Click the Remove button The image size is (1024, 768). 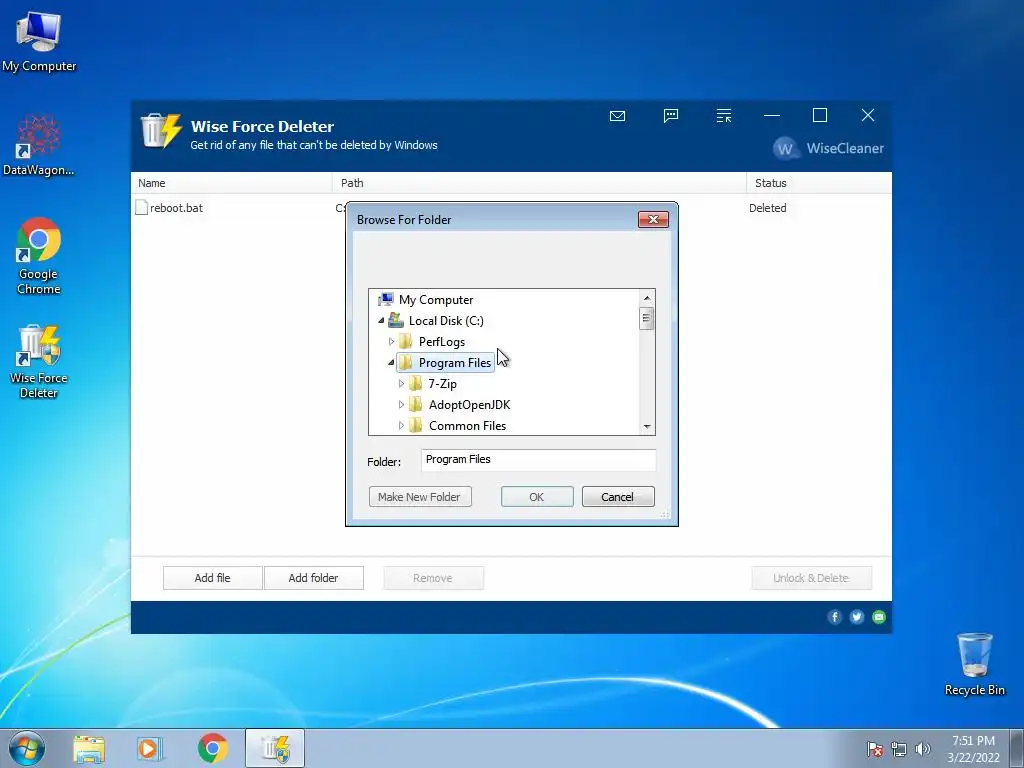pyautogui.click(x=433, y=578)
